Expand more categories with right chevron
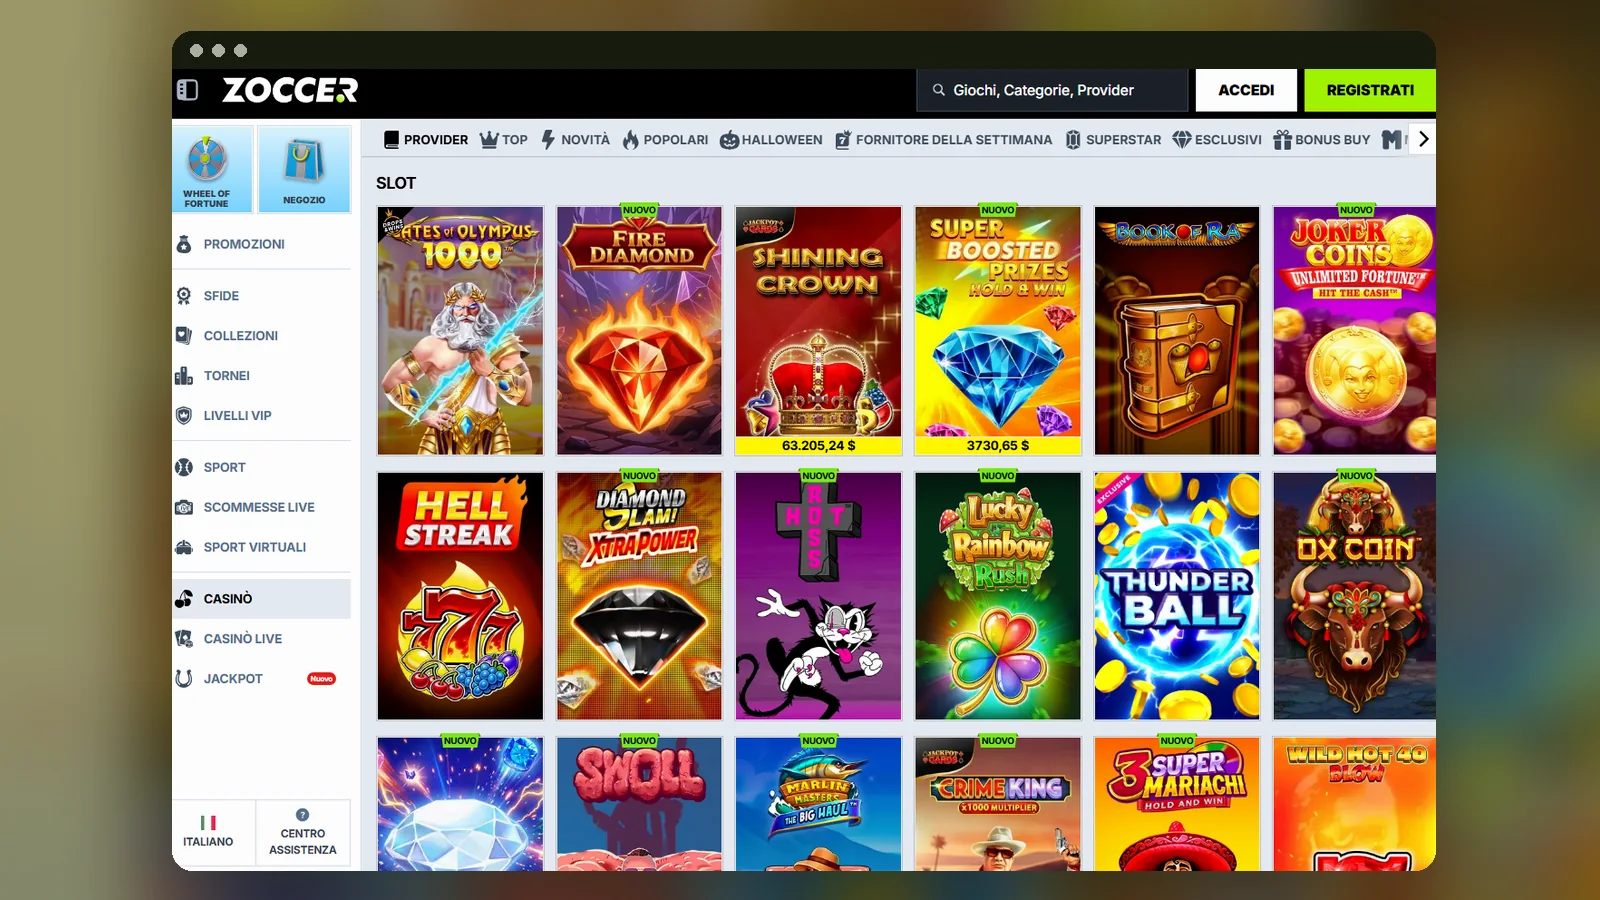1600x900 pixels. [1424, 140]
